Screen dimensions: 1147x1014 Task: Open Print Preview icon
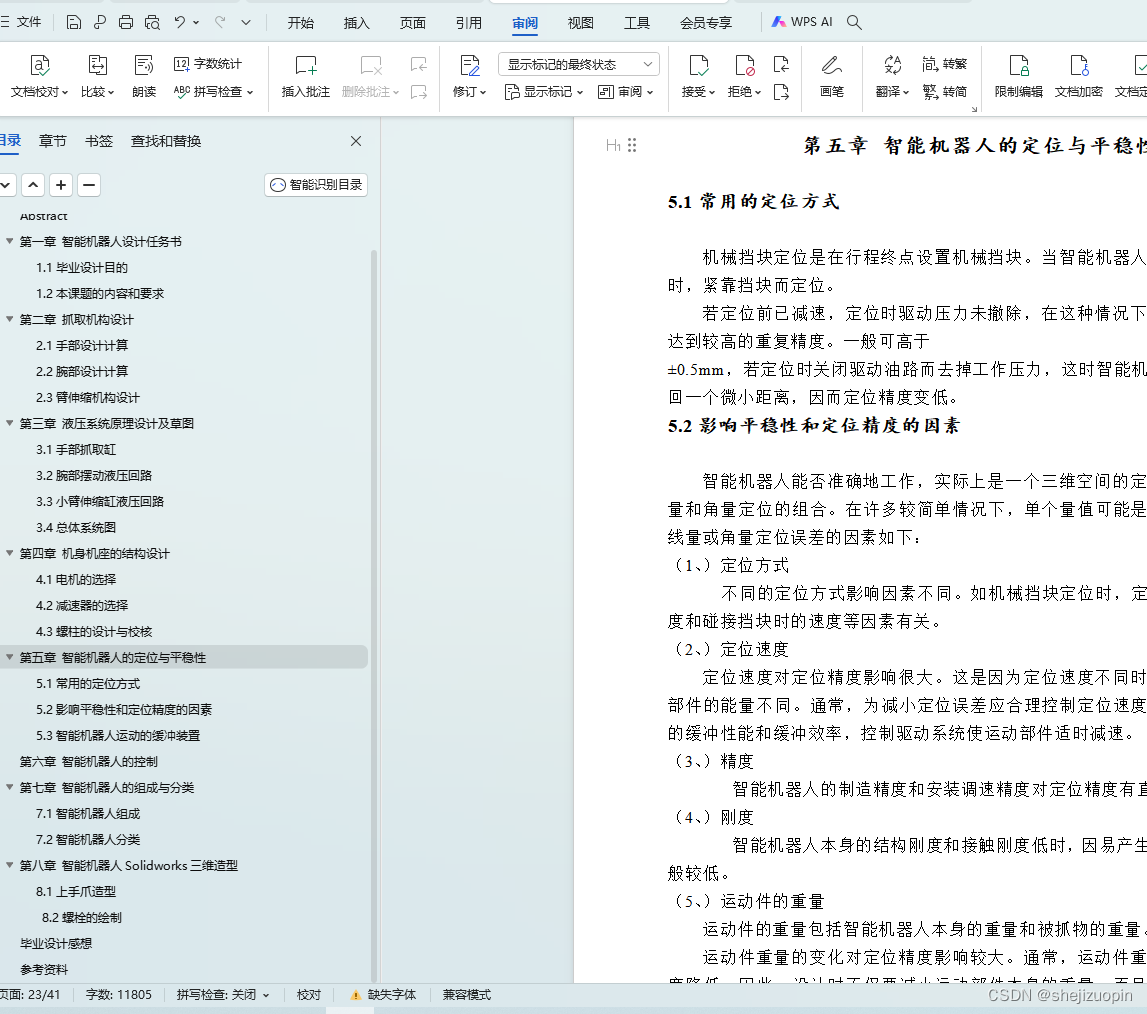(x=152, y=23)
